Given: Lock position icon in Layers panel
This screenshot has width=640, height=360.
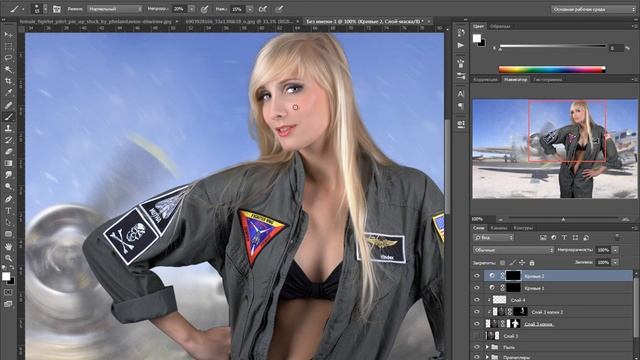Looking at the screenshot, I should pos(522,262).
